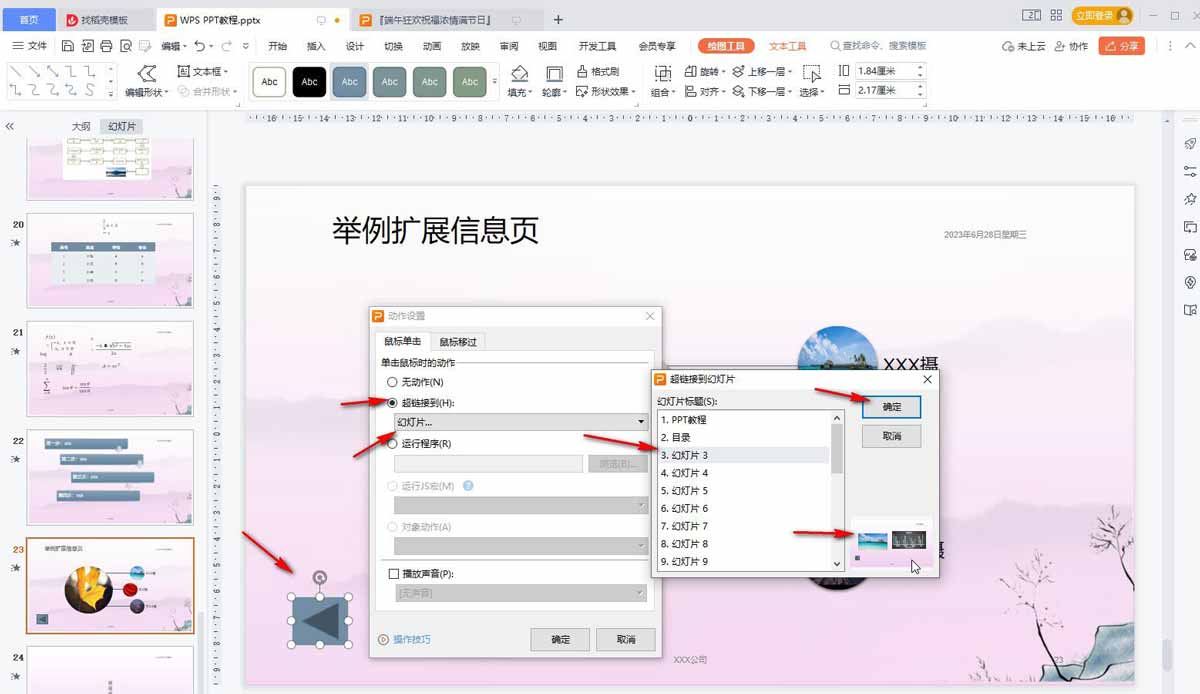The height and width of the screenshot is (694, 1200).
Task: Click 取消 in the 动作设置 dialog
Action: tap(626, 640)
